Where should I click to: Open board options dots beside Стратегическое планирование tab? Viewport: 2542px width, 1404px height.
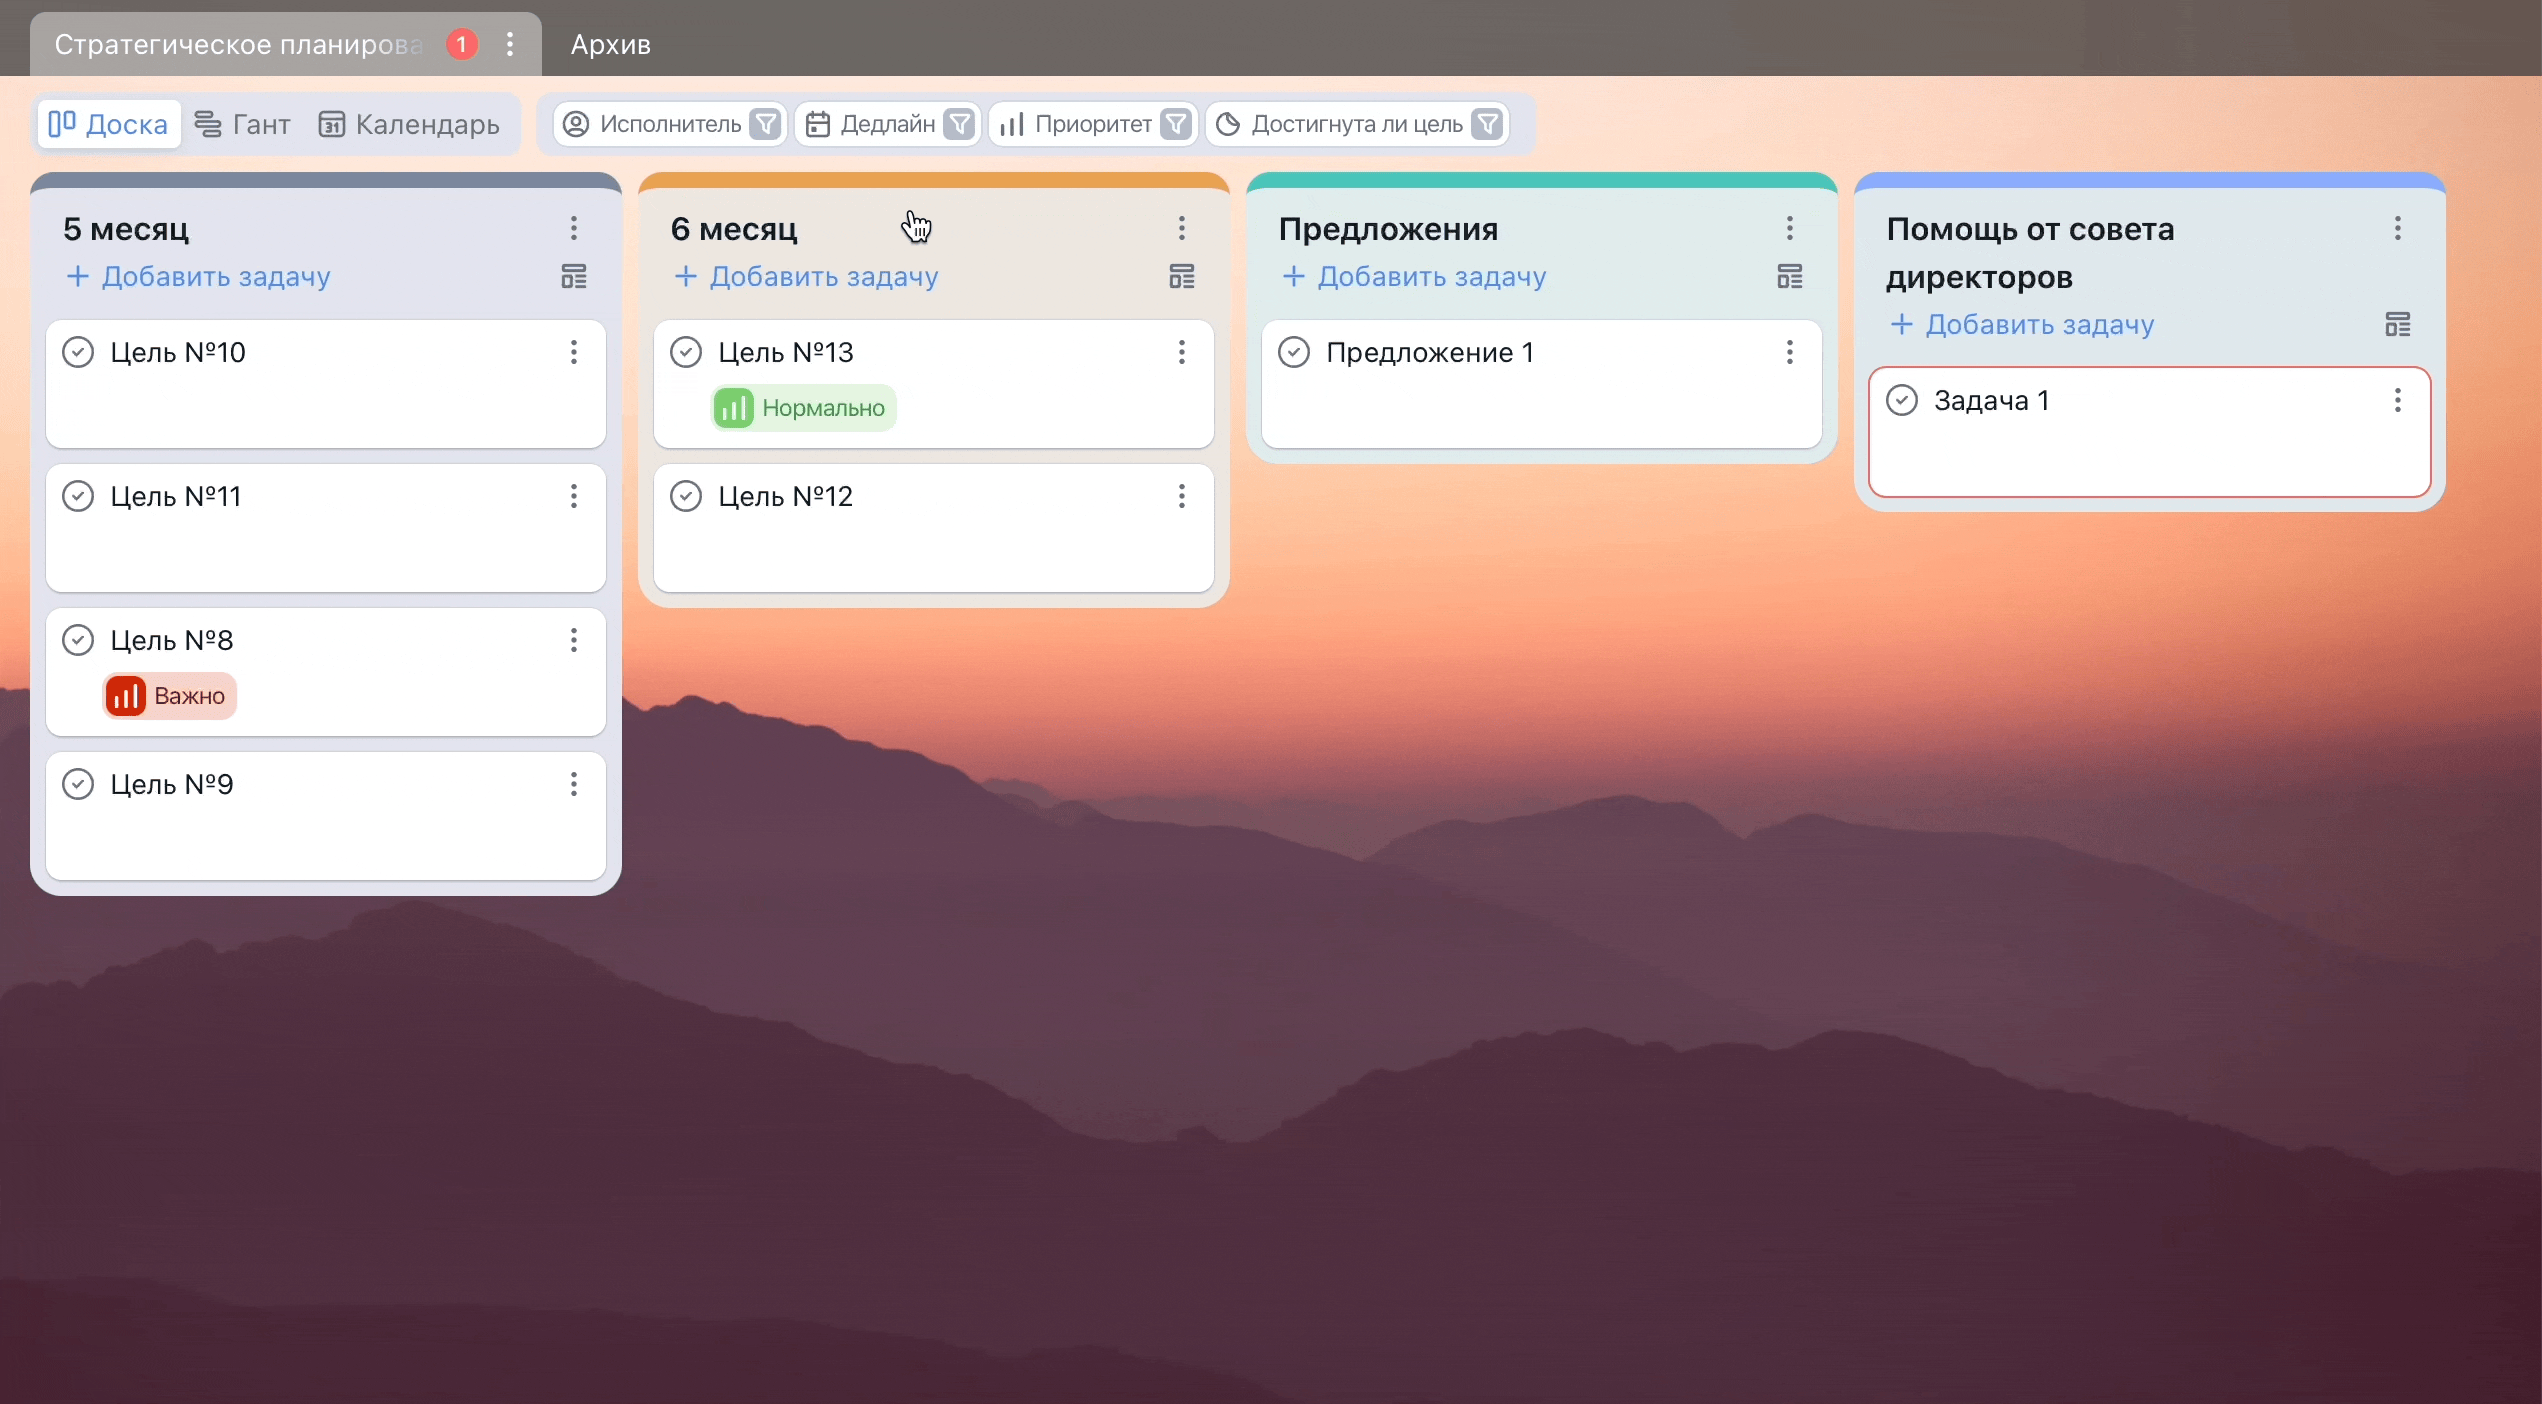coord(510,44)
